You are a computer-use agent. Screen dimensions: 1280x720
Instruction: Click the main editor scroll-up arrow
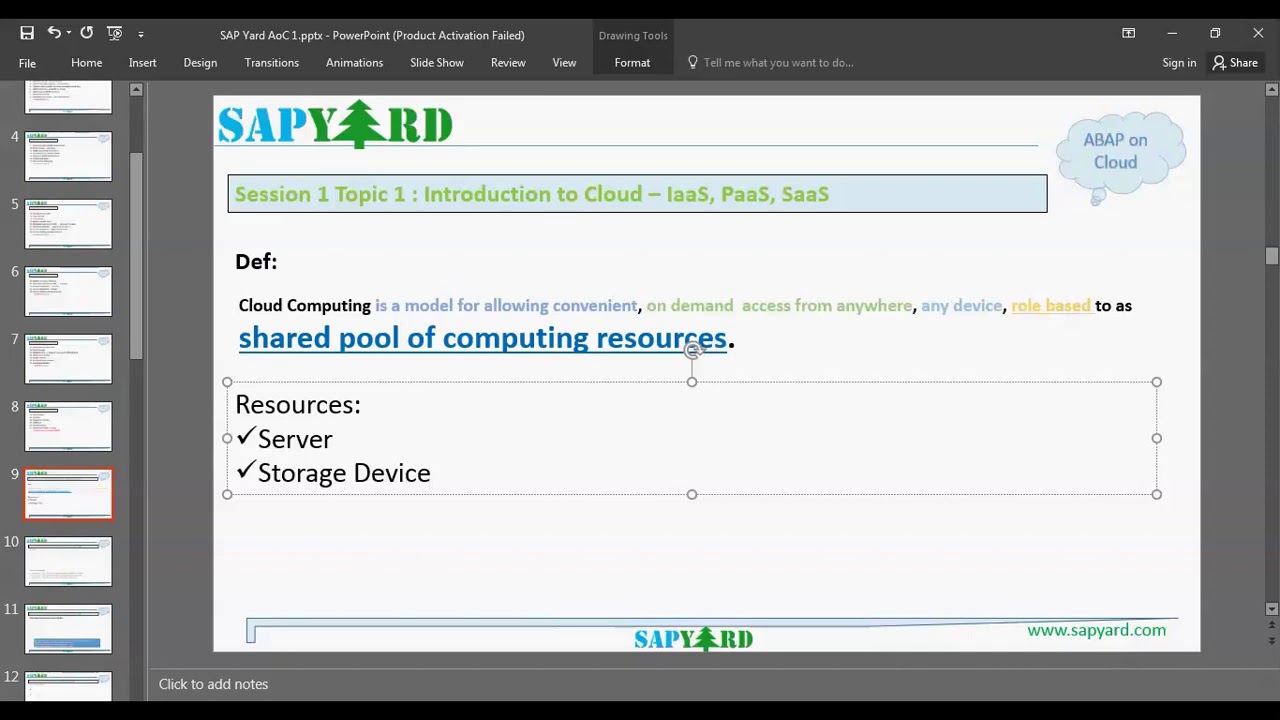click(x=1271, y=90)
